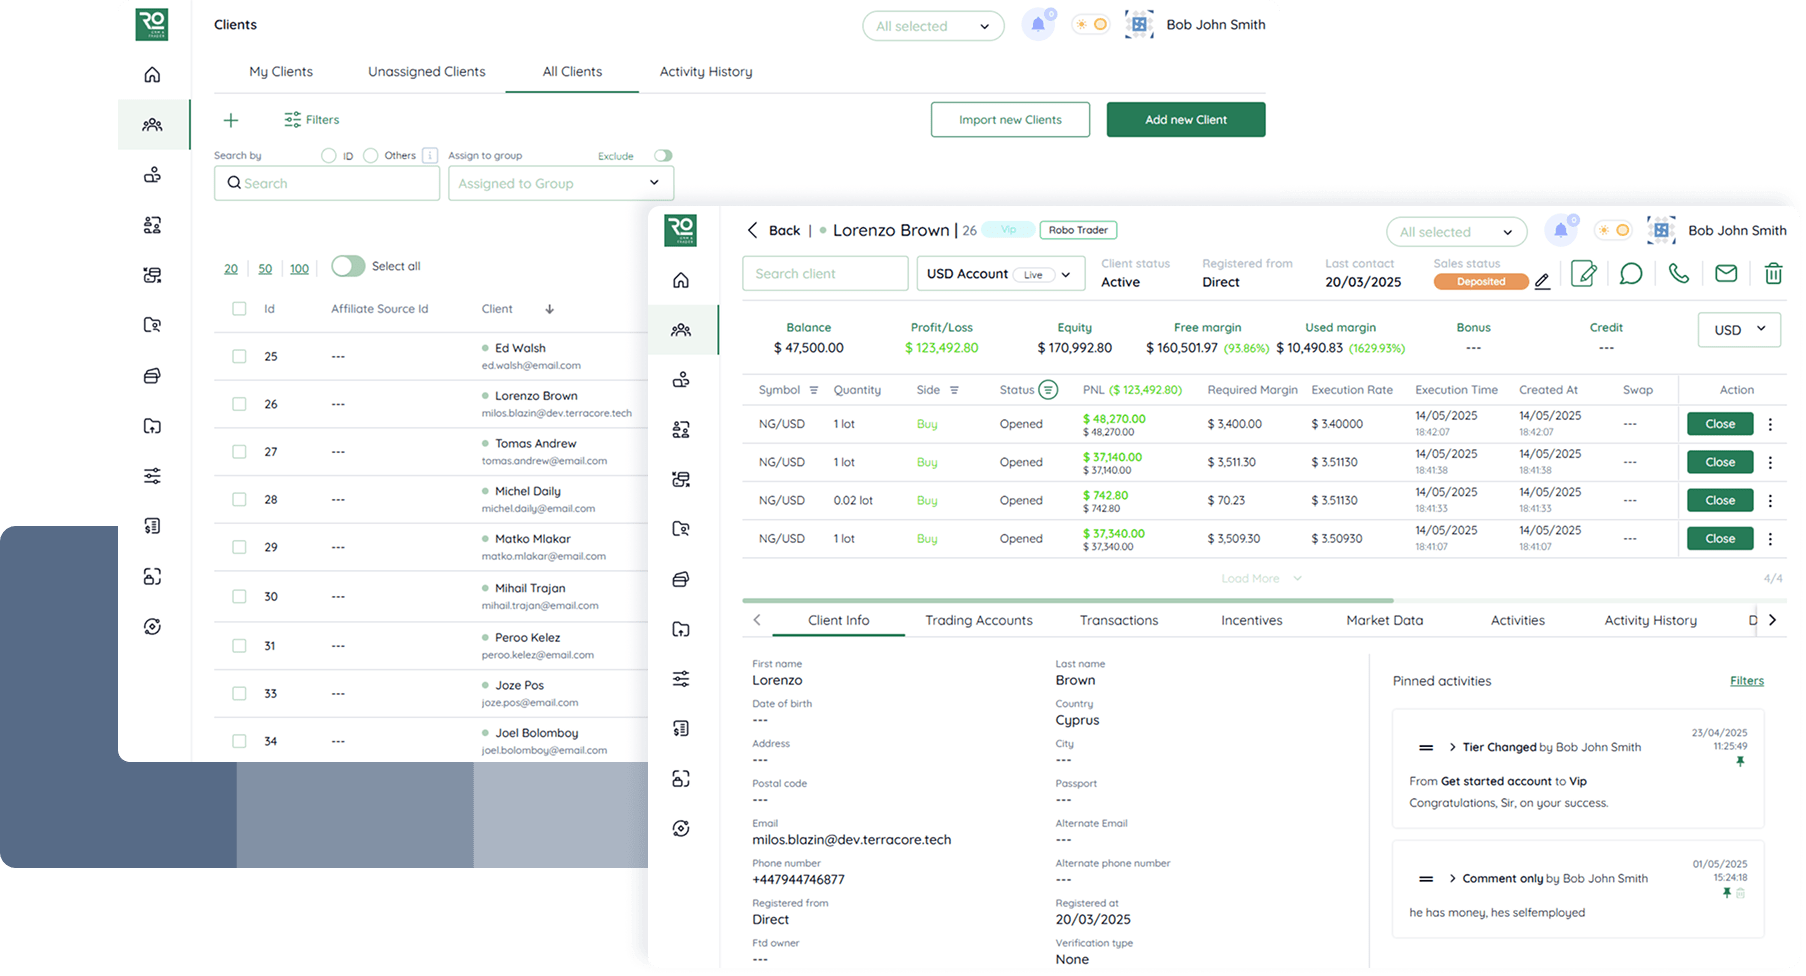This screenshot has height=976, width=1806.
Task: Open chat bubble icon for Lorenzo Brown
Action: [x=1631, y=273]
